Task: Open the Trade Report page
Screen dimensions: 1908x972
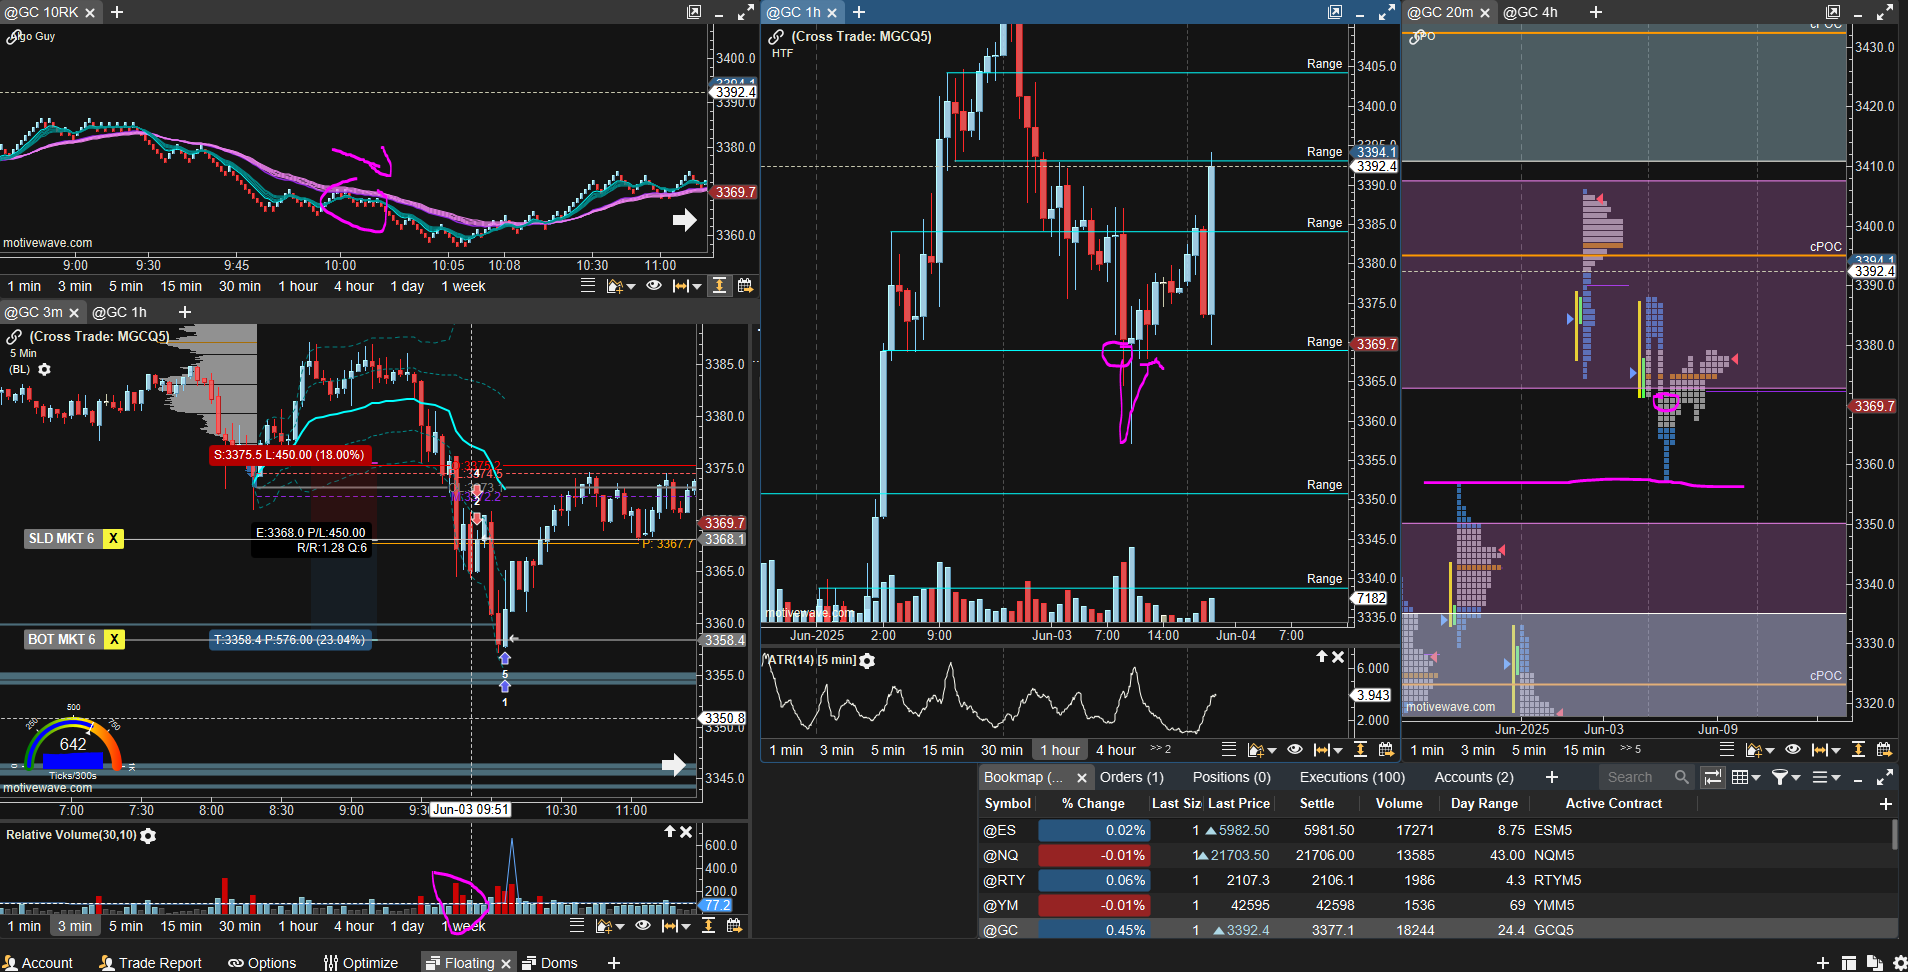Action: (x=150, y=963)
